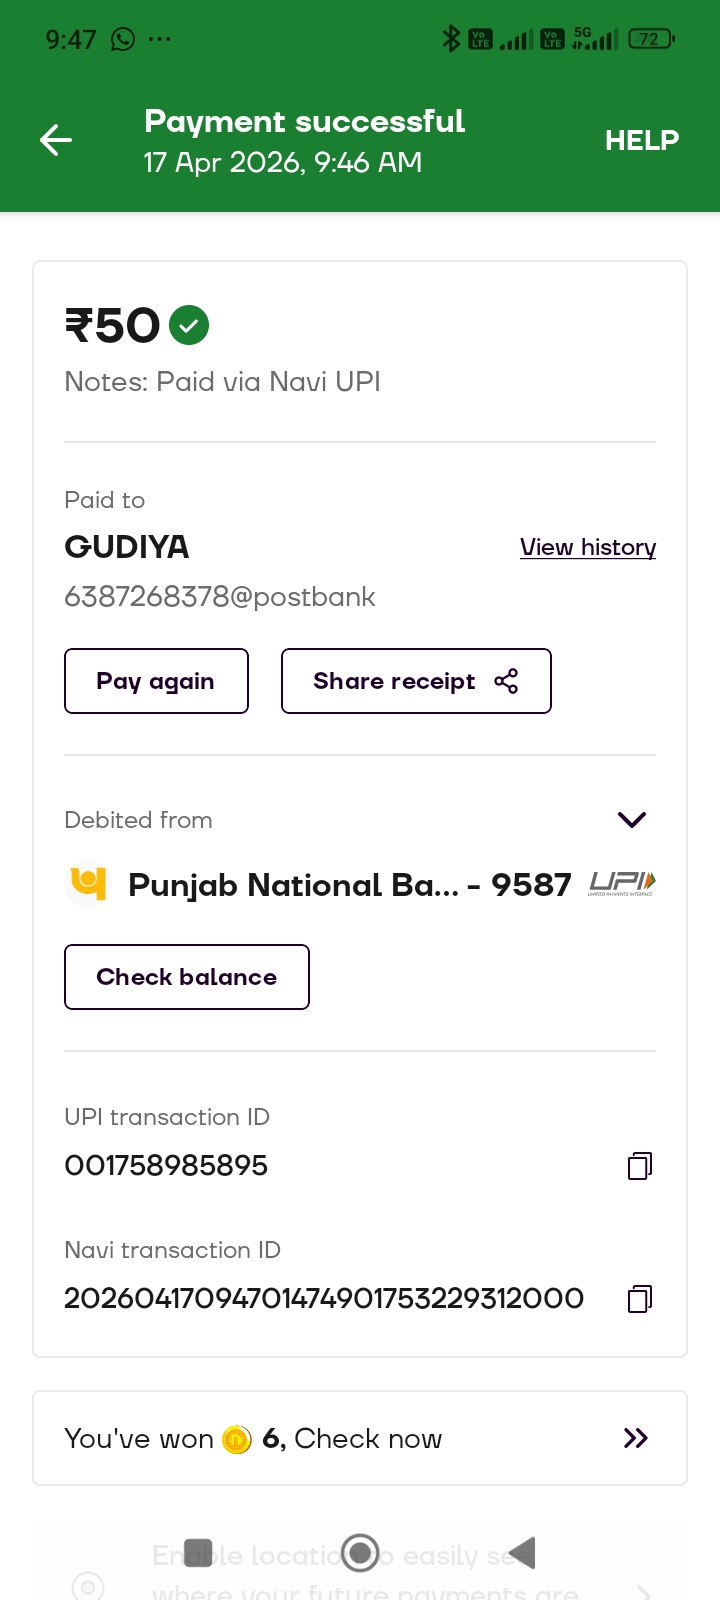Open rewards with the double chevron arrow
Image resolution: width=720 pixels, height=1600 pixels.
(x=636, y=1438)
